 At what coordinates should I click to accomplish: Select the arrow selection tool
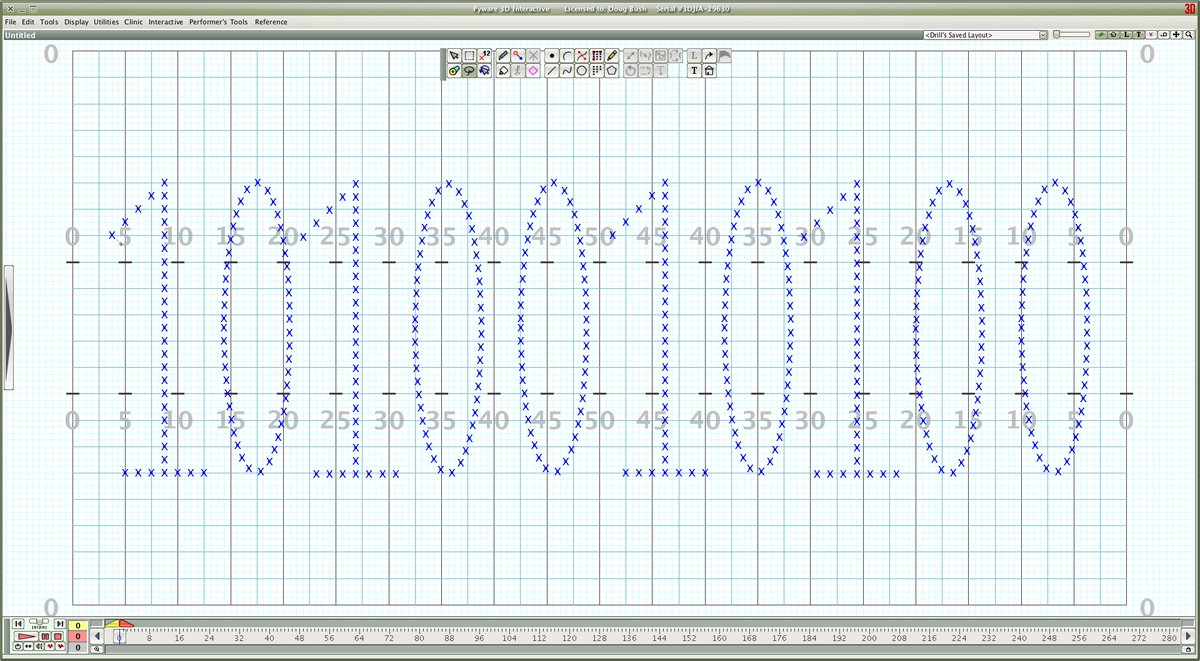coord(454,56)
